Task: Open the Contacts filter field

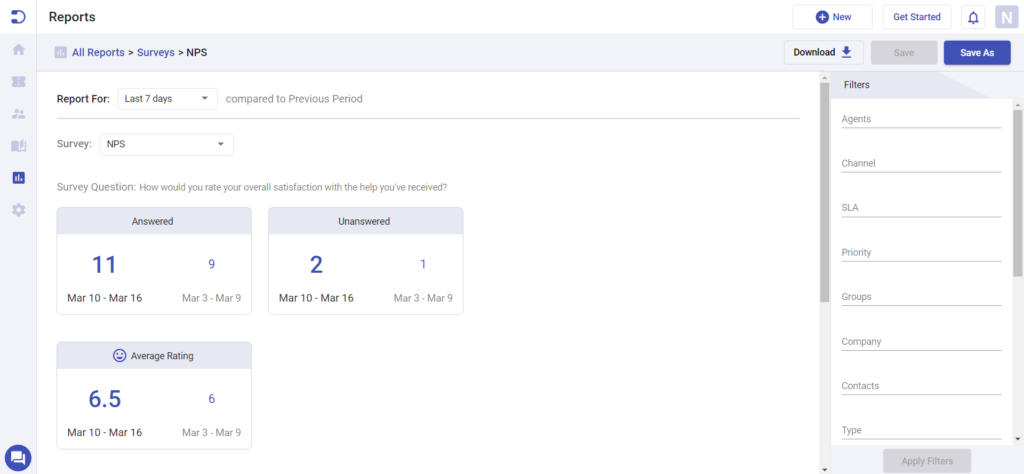Action: 921,386
